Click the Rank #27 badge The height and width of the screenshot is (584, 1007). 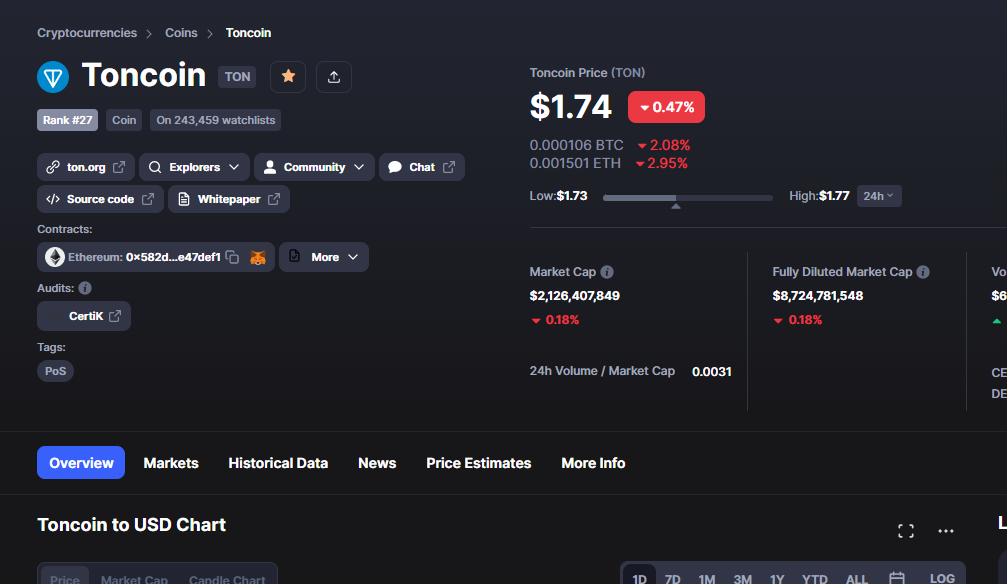click(x=67, y=120)
